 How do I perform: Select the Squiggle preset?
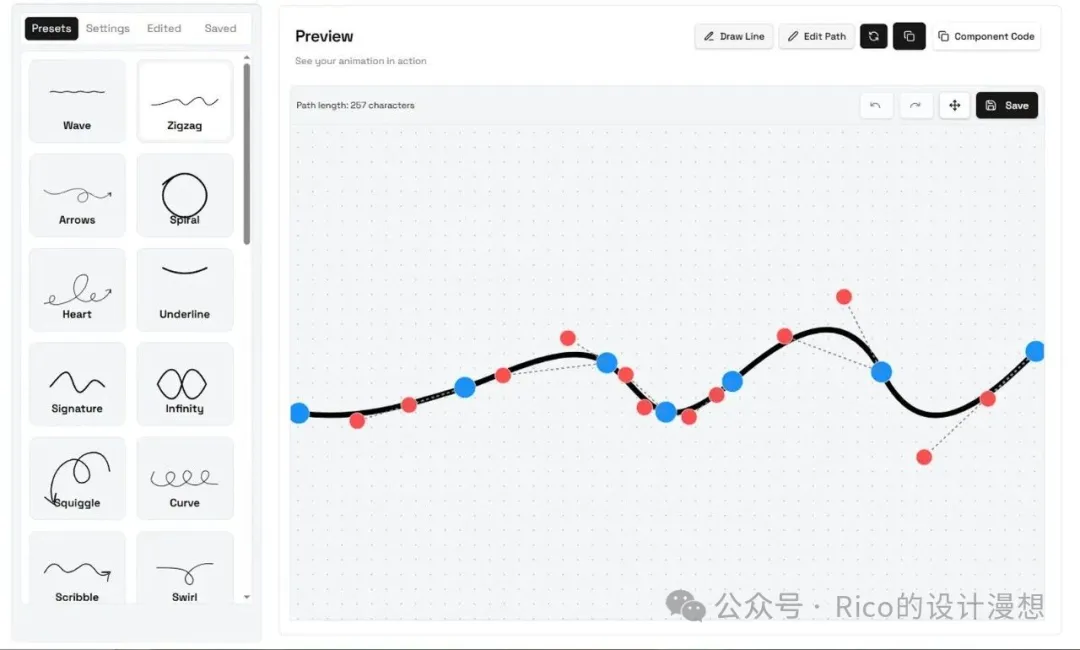[77, 478]
